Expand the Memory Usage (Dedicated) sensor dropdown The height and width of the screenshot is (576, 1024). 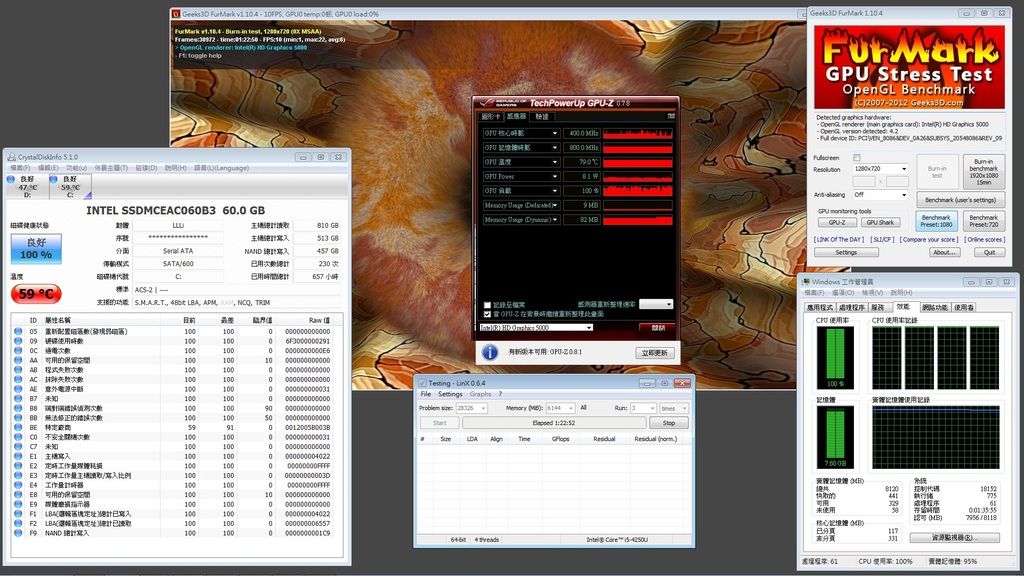click(x=555, y=205)
